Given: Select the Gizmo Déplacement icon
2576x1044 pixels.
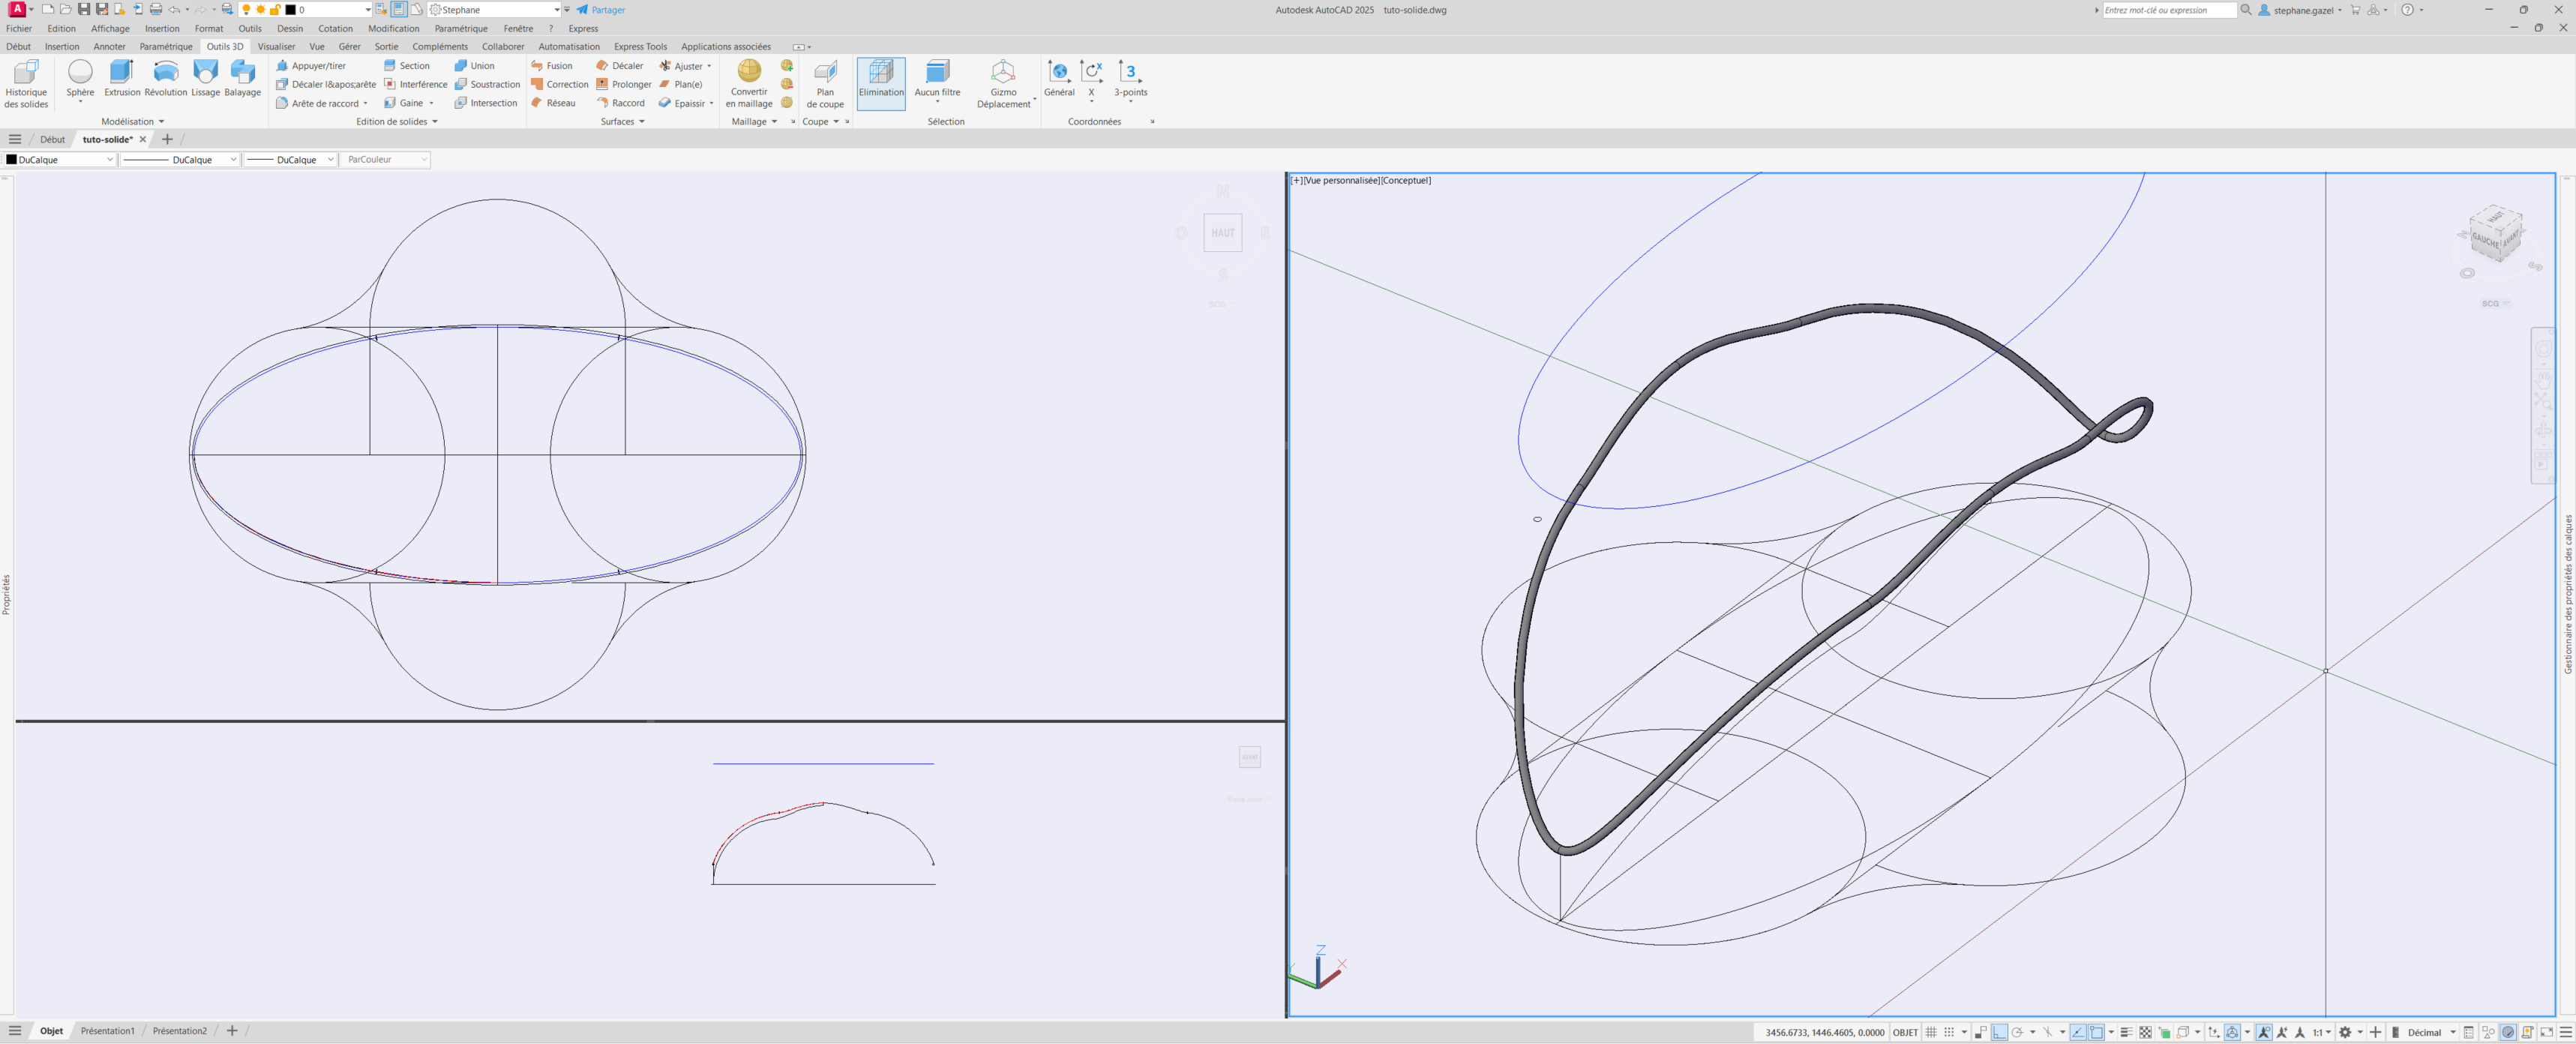Looking at the screenshot, I should click(x=1003, y=72).
